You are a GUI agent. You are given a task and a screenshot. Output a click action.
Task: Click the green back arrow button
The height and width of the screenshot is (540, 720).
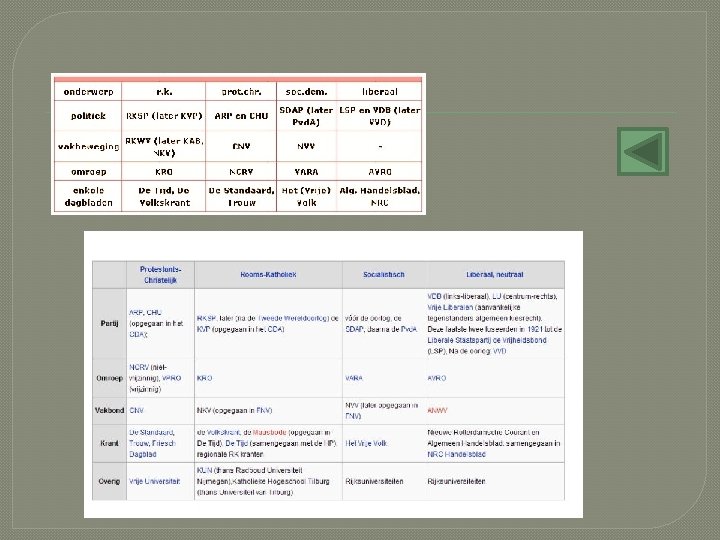(642, 152)
